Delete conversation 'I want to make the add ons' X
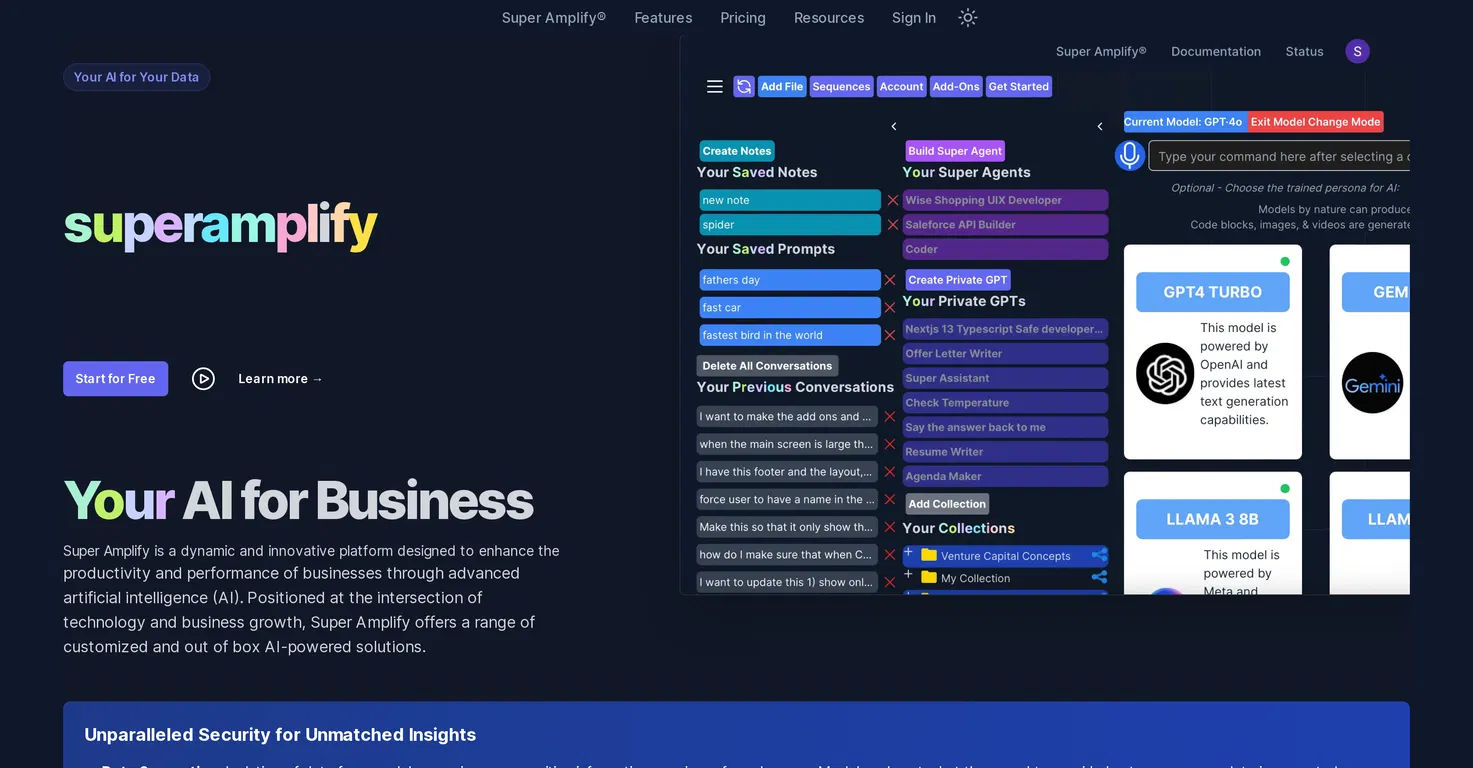This screenshot has height=768, width=1473. point(890,417)
